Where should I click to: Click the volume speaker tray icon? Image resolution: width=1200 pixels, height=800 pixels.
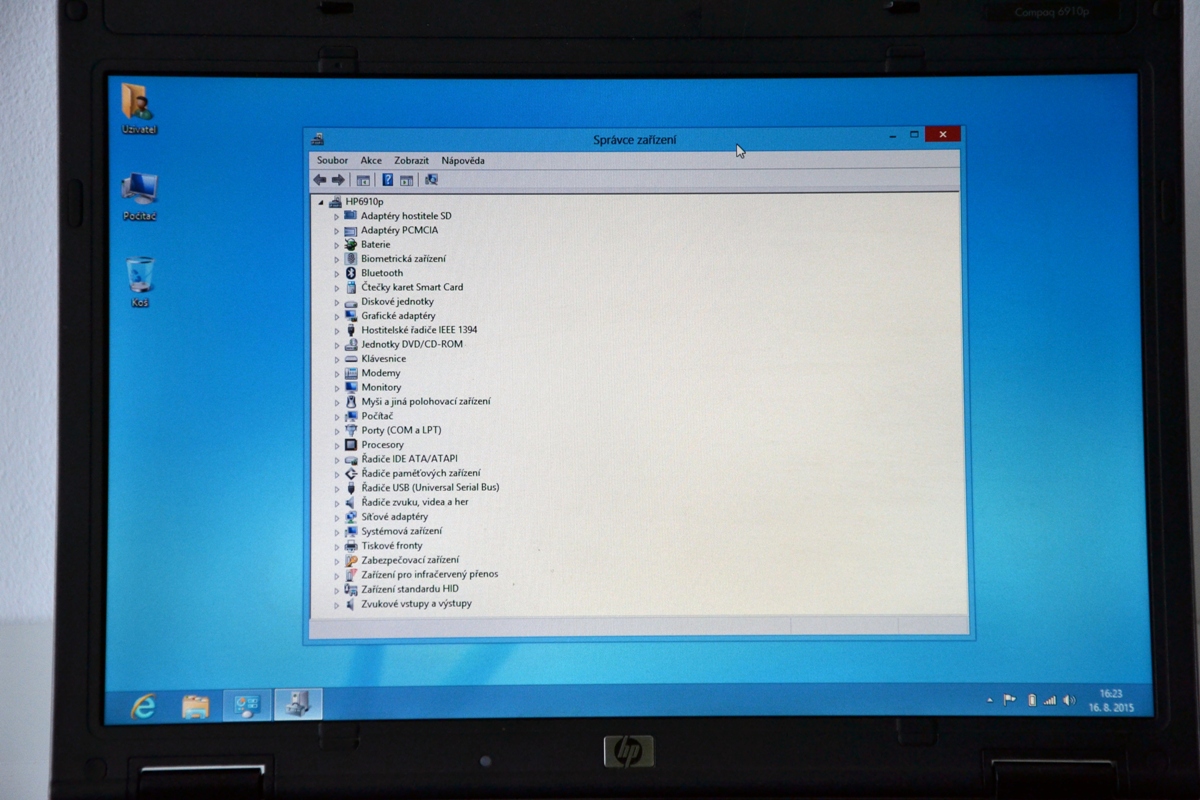click(1069, 701)
